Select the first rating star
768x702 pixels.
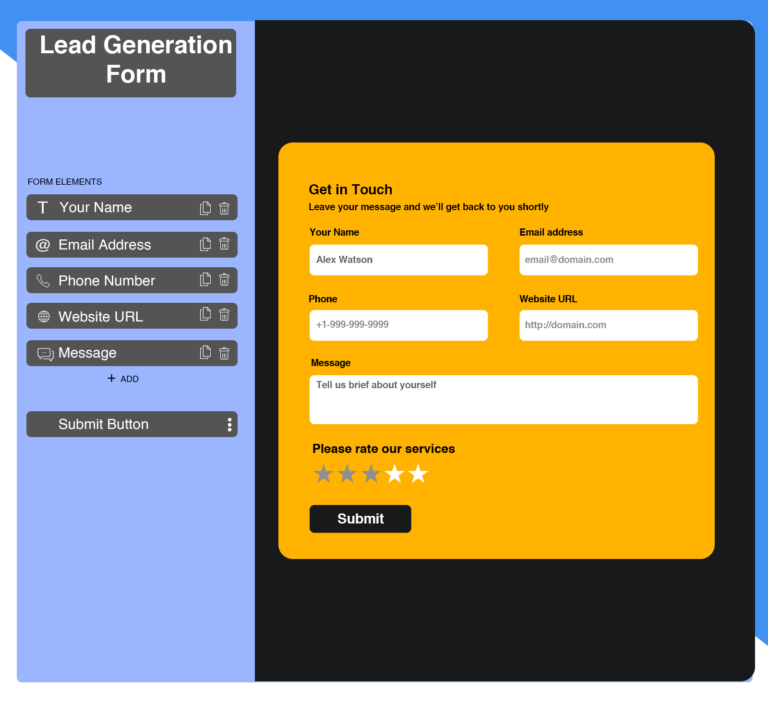(323, 474)
